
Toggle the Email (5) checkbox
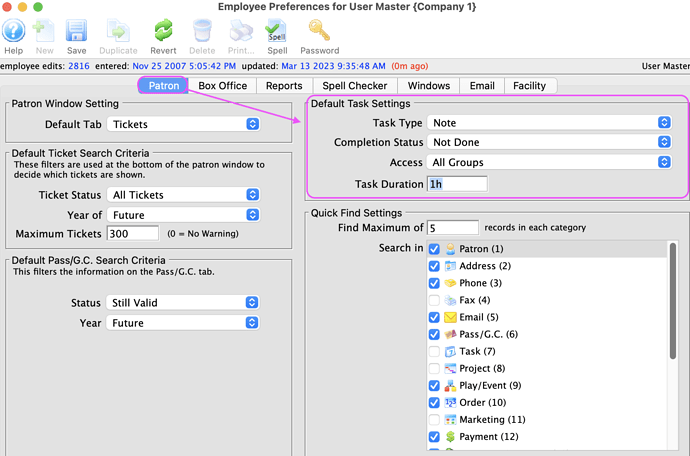coord(434,317)
